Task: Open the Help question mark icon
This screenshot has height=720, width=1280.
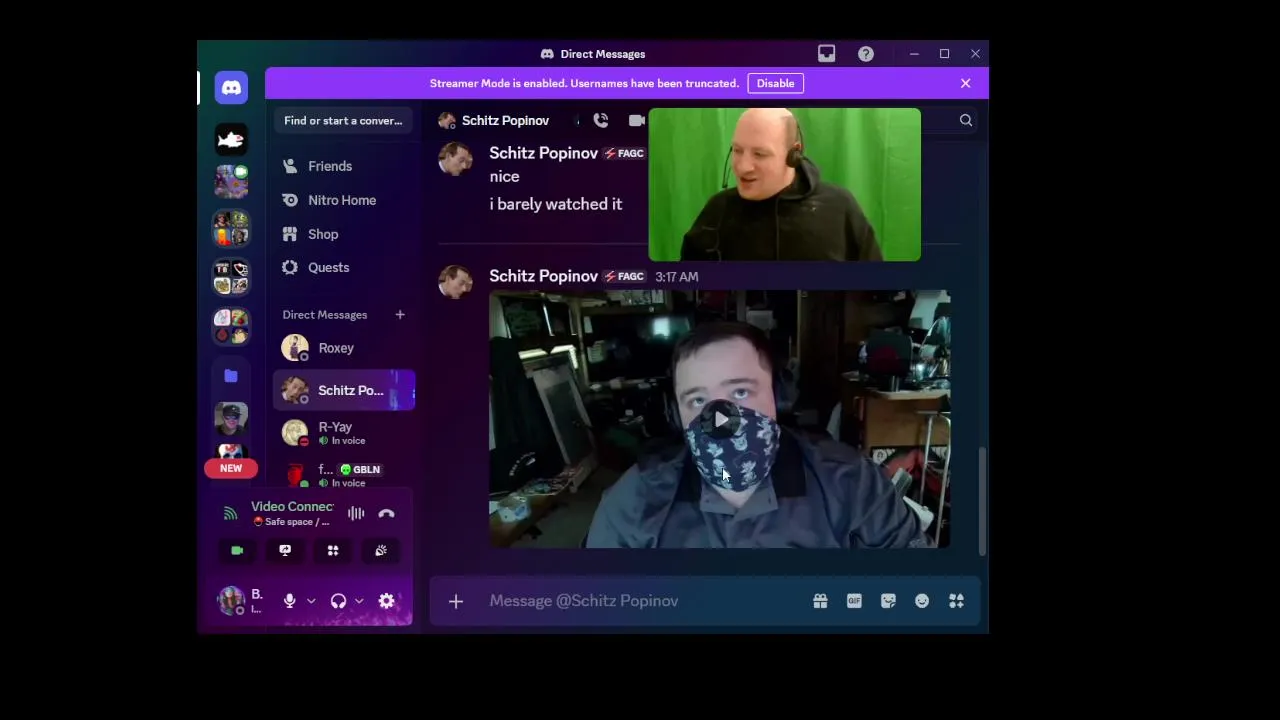Action: point(866,54)
